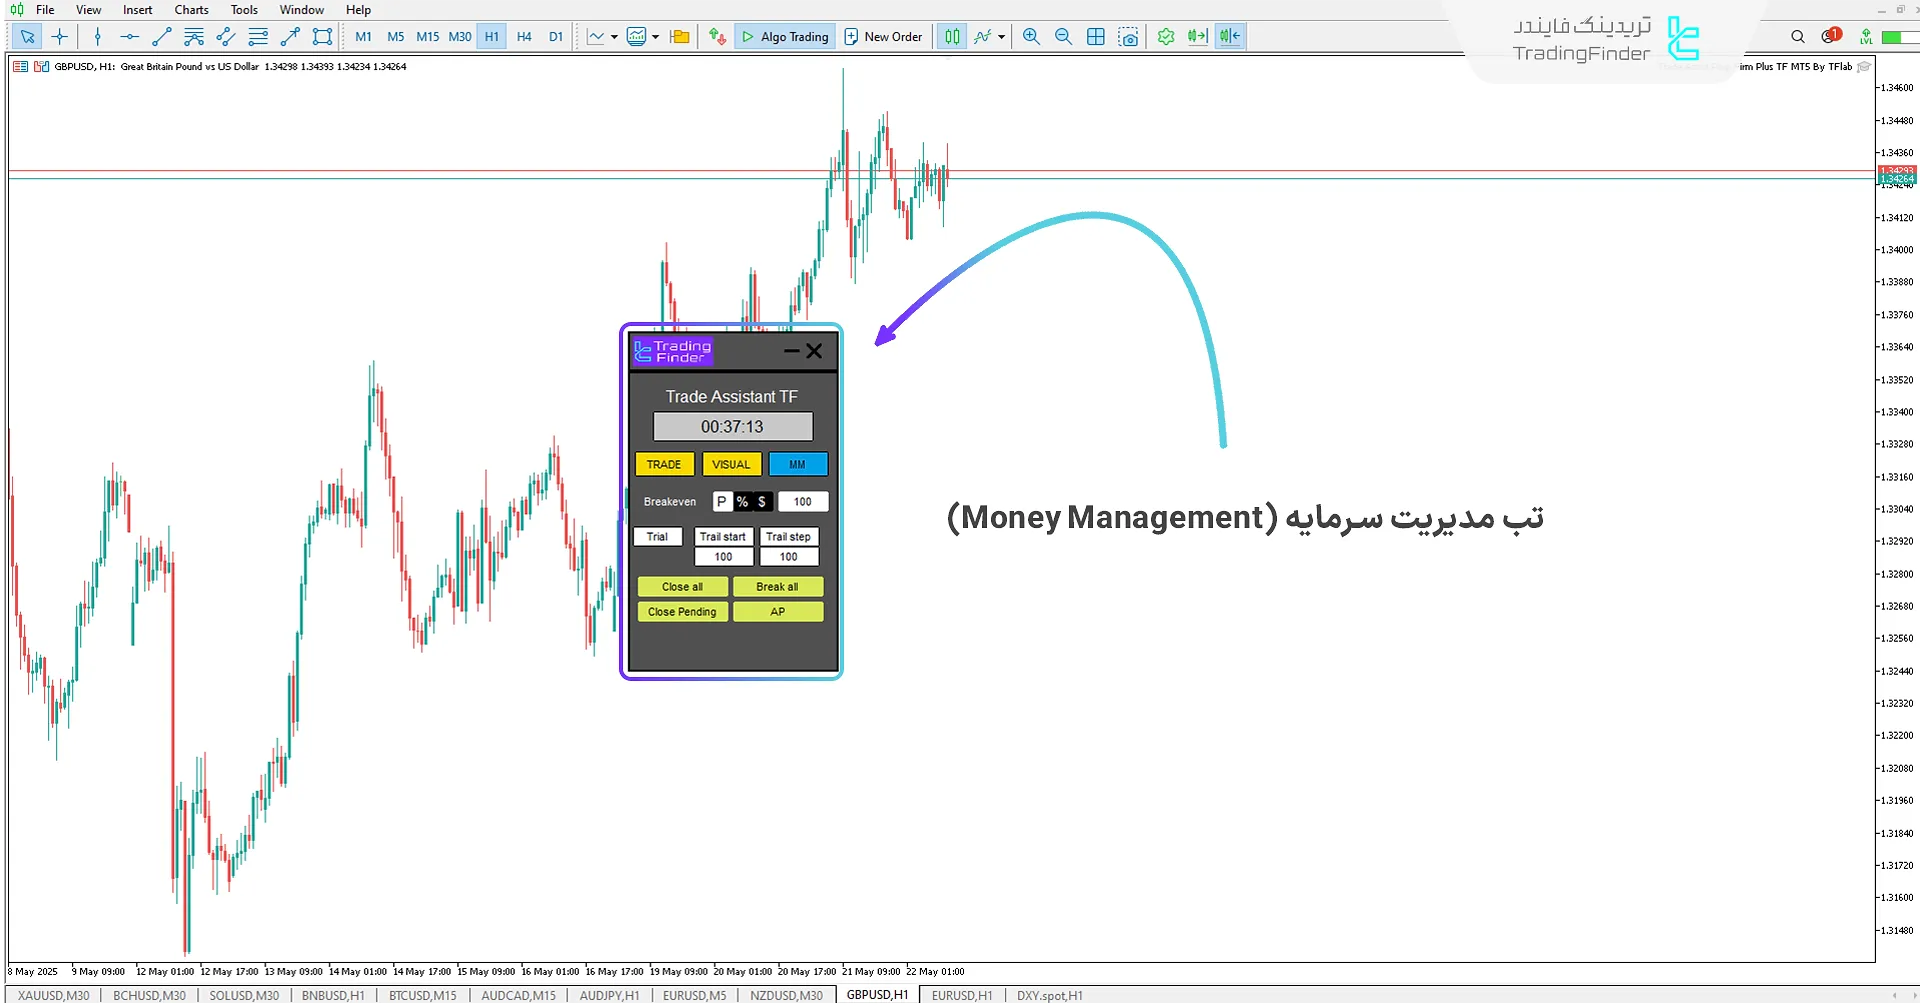Expand the indicators list dropdown arrow
Screen dimensions: 1920x1003
click(x=1001, y=37)
